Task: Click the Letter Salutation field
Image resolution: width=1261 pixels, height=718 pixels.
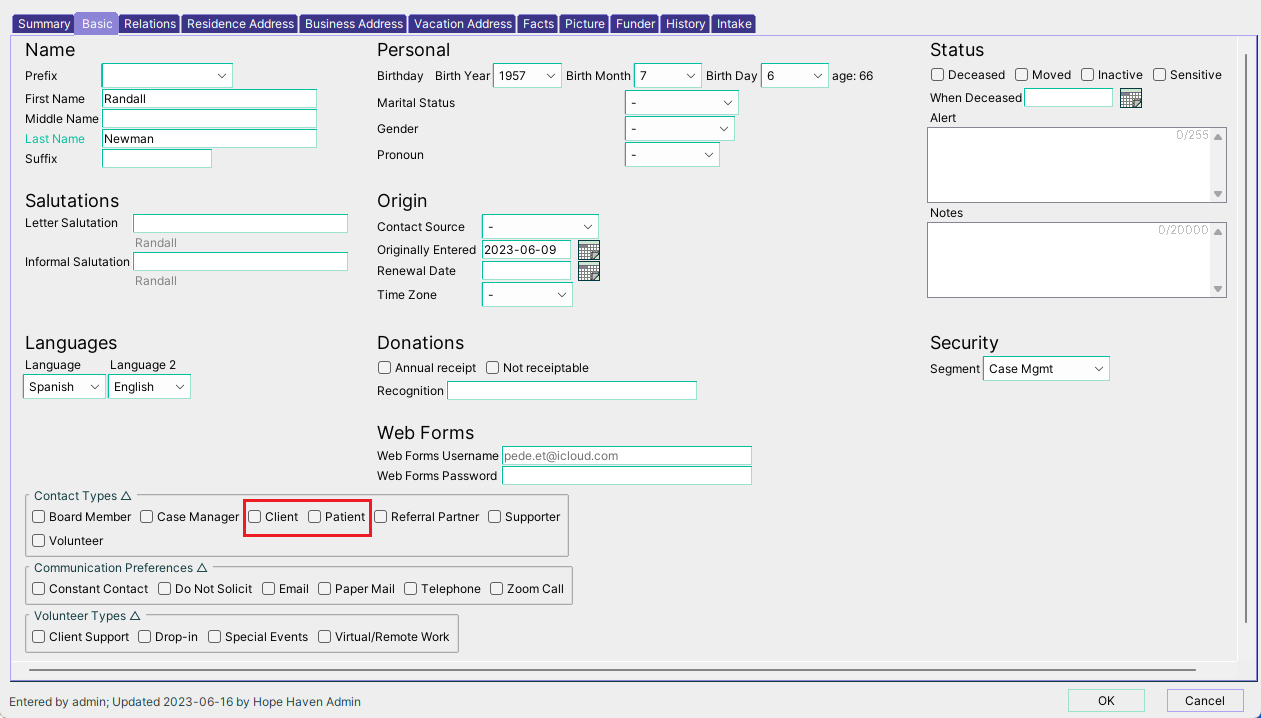Action: 240,224
